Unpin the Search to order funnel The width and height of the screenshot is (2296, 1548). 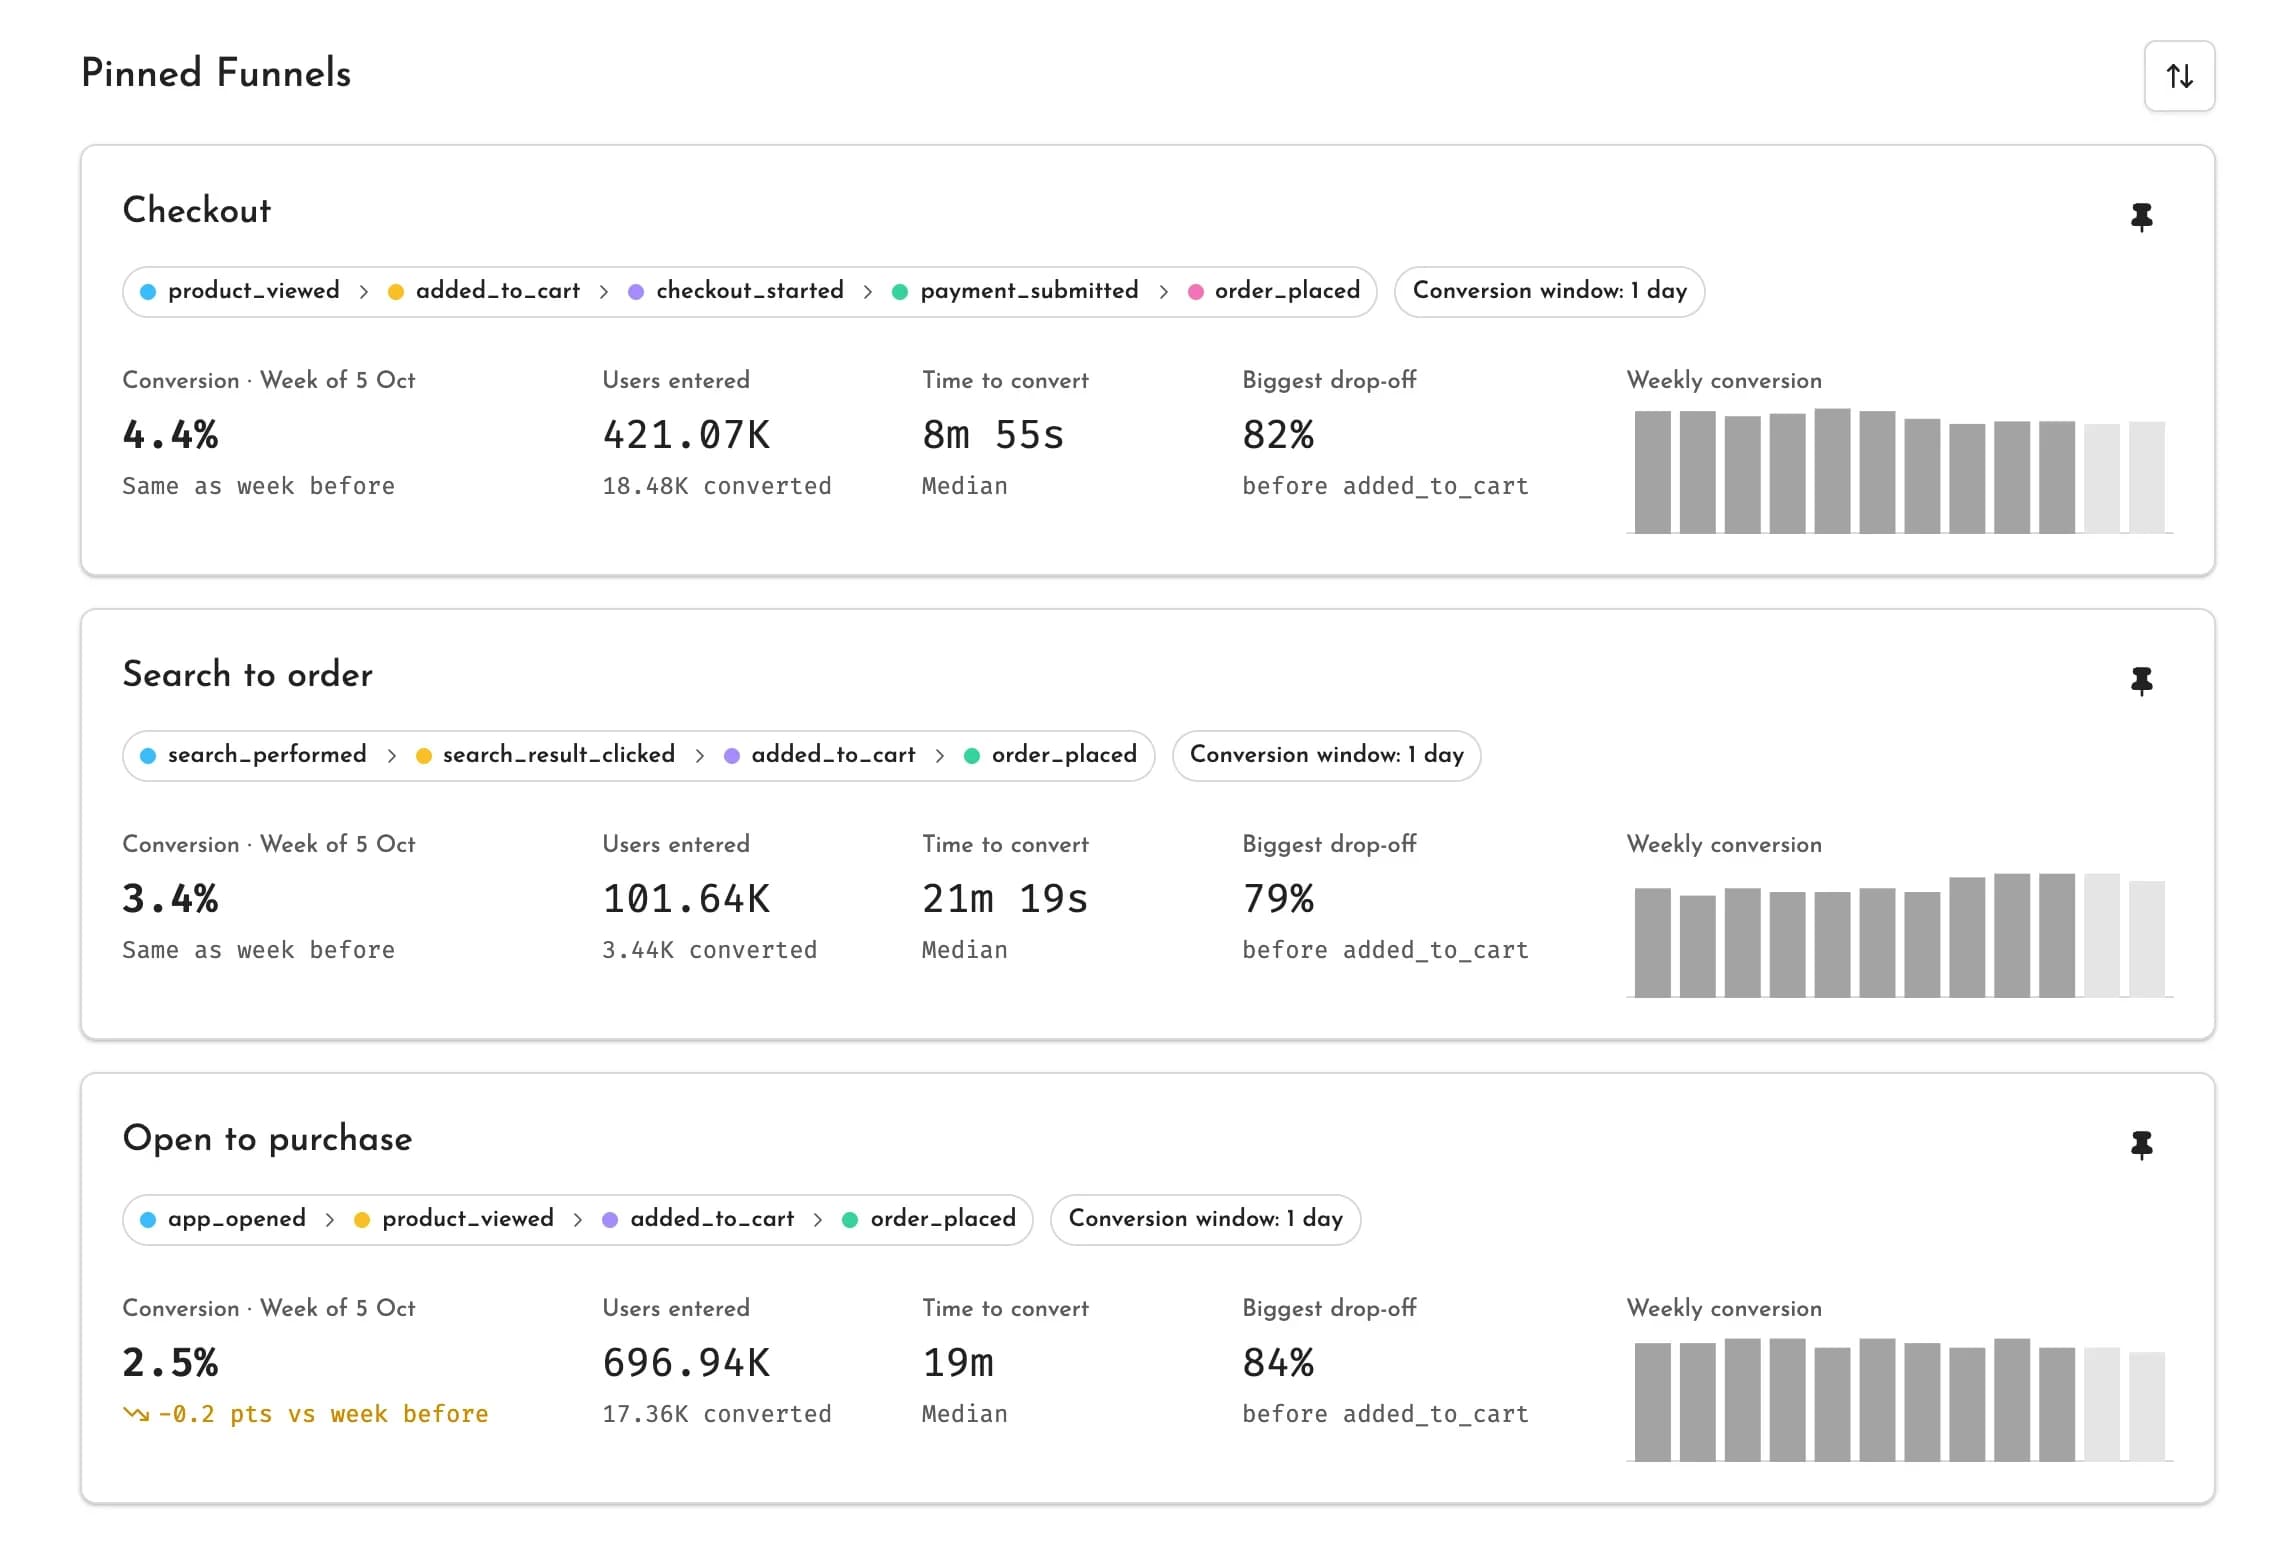click(2141, 681)
